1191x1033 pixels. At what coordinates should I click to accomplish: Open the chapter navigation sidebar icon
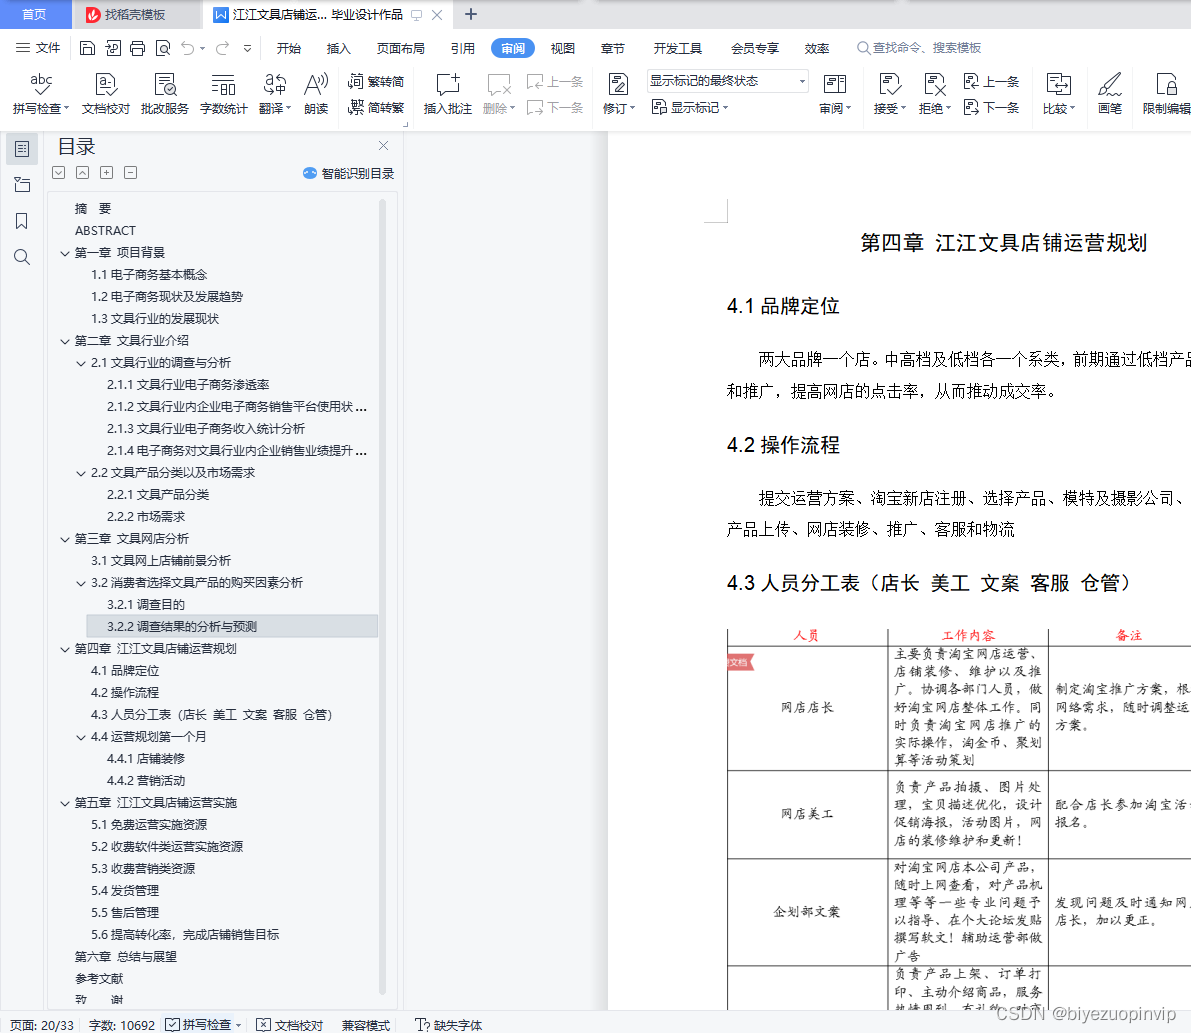[x=22, y=185]
